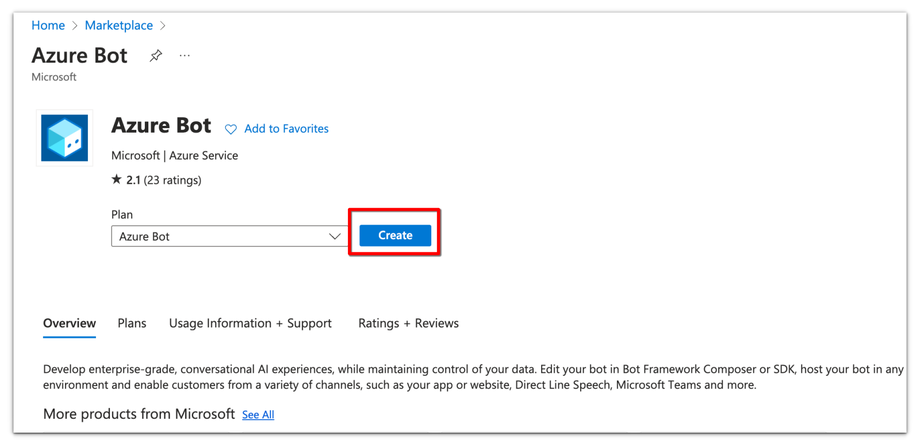This screenshot has width=920, height=447.
Task: Click the star rating icon
Action: tap(116, 180)
